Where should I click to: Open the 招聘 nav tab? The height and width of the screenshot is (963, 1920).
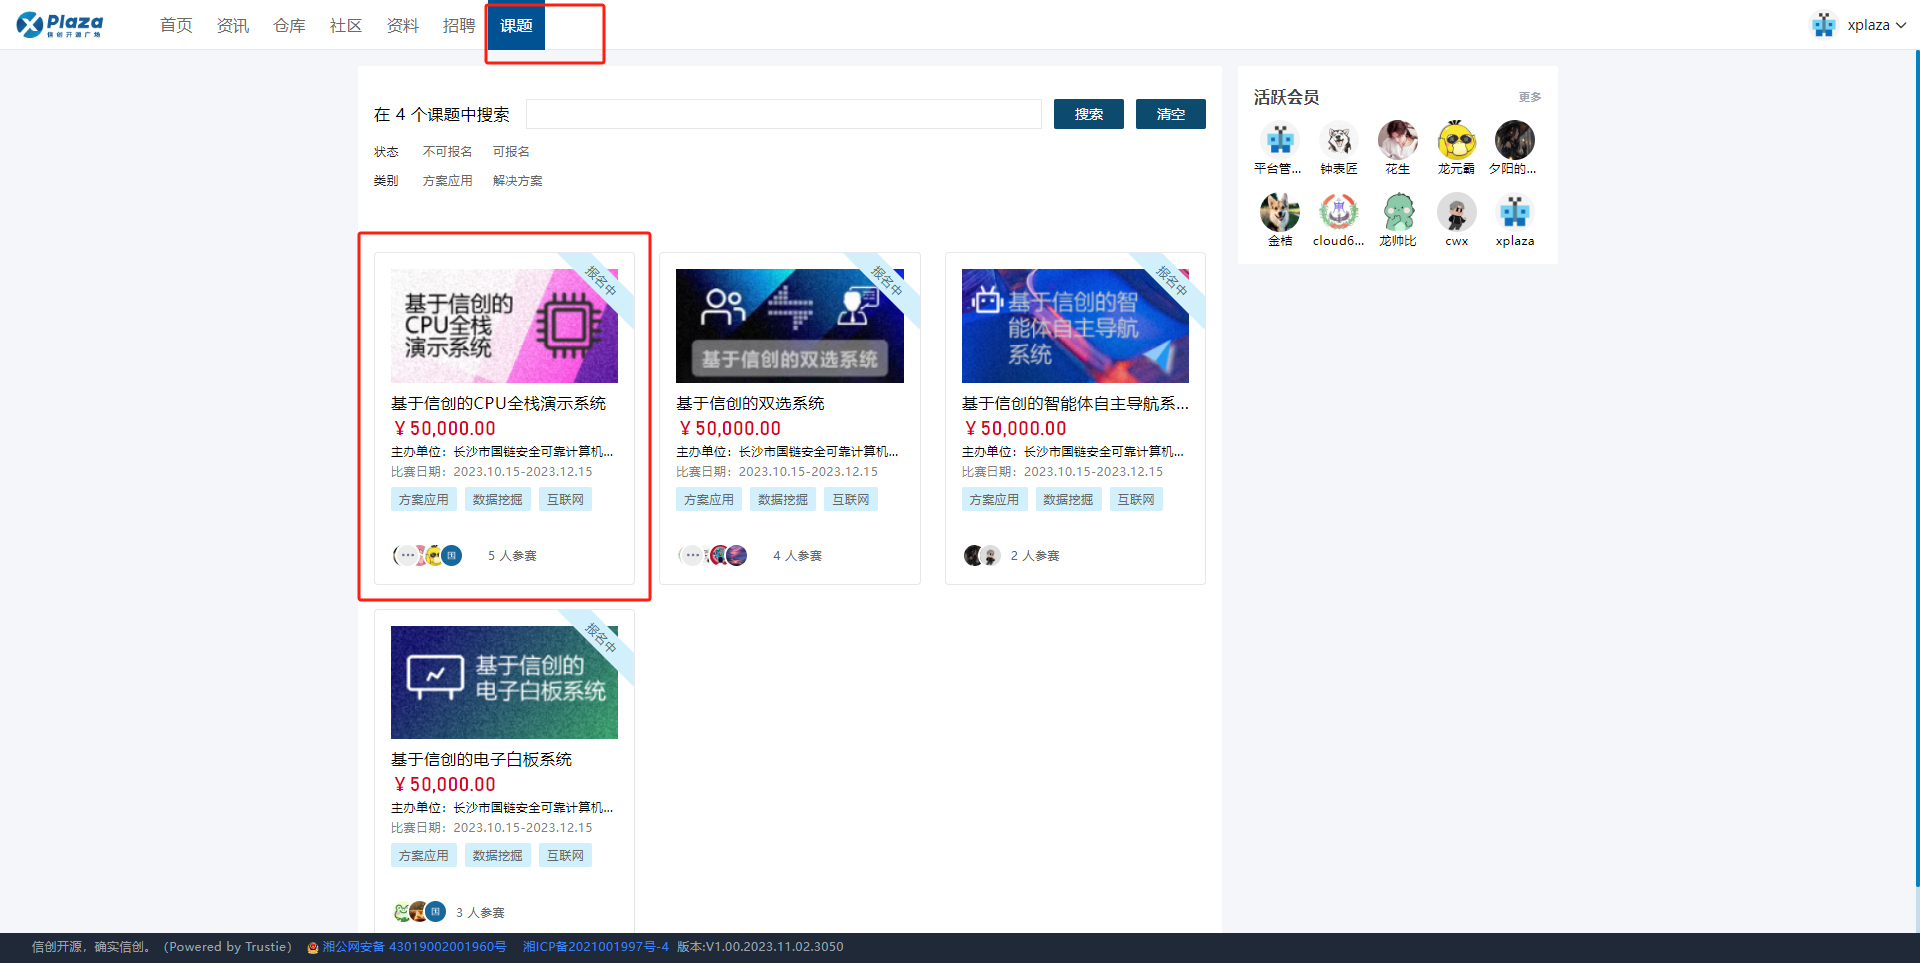coord(459,25)
